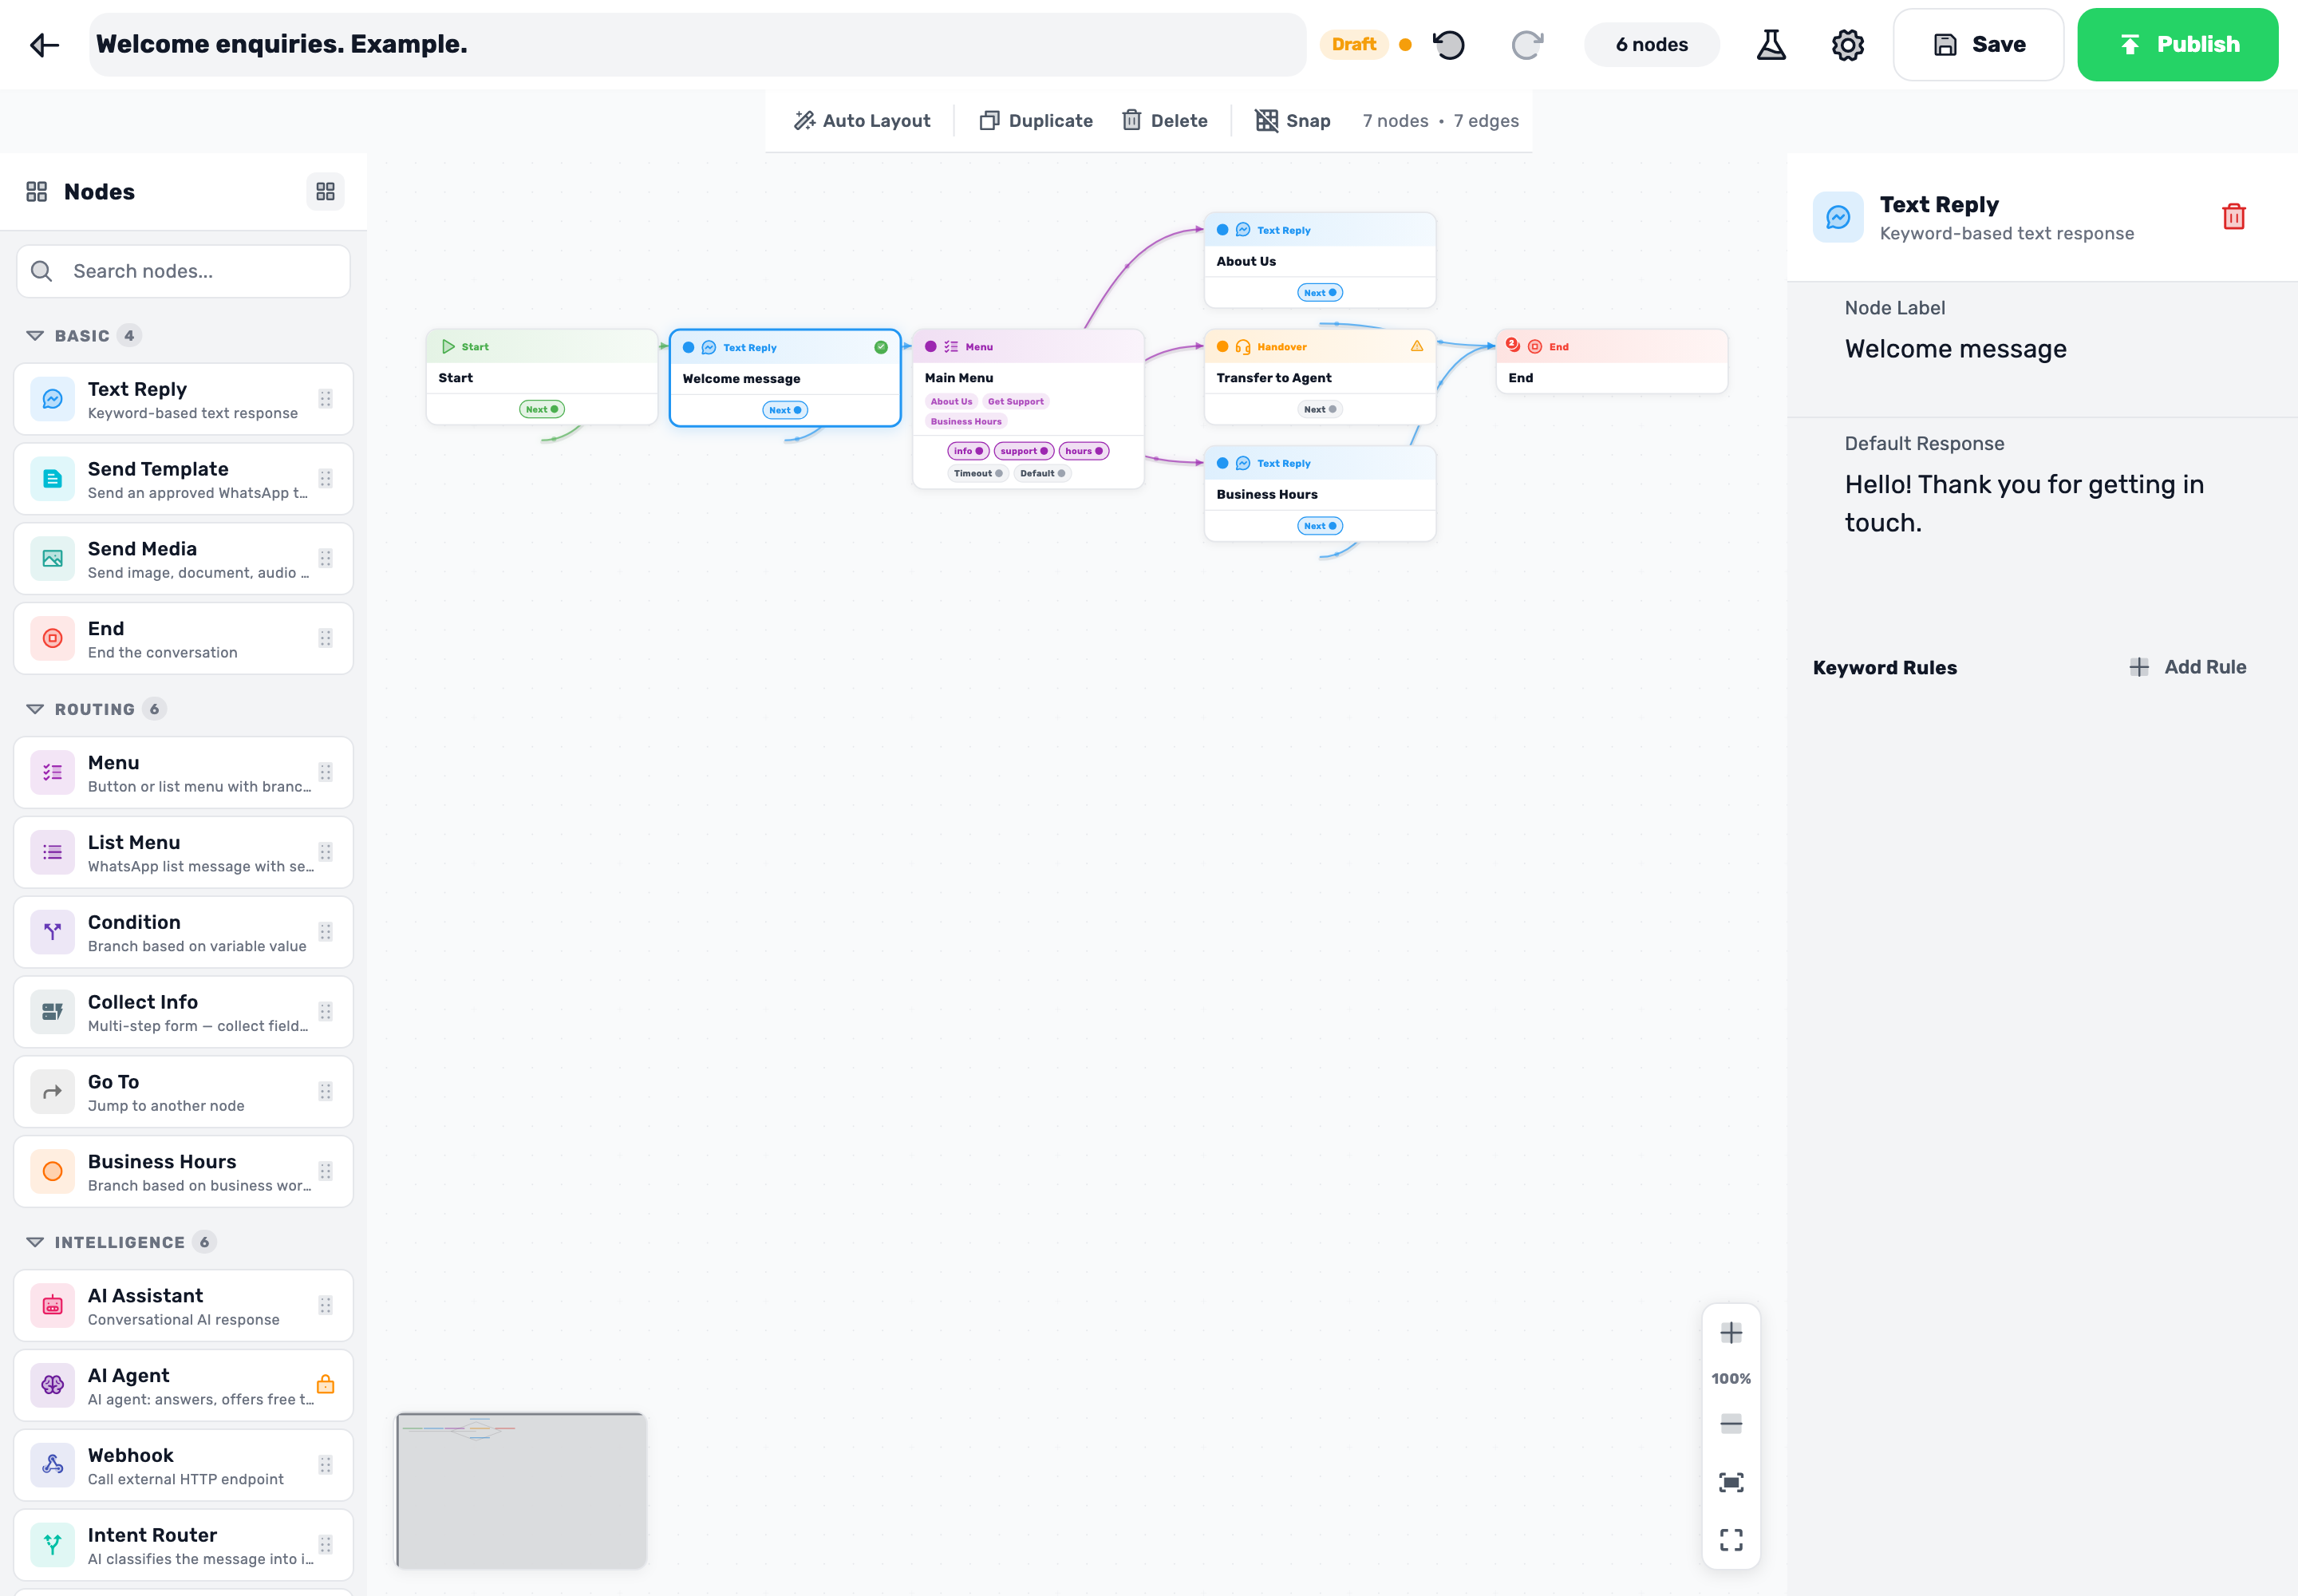Image resolution: width=2298 pixels, height=1596 pixels.
Task: Delete selected node from toolbar
Action: [1165, 121]
